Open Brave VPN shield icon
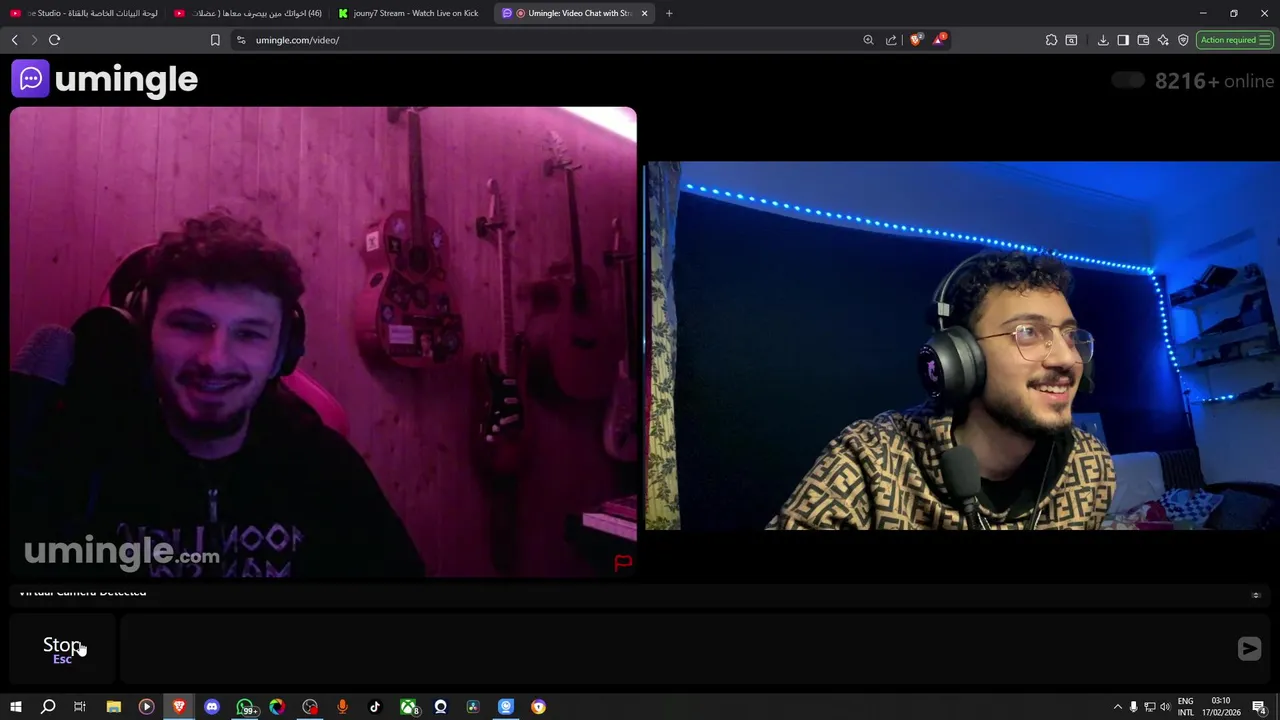1280x720 pixels. click(x=1183, y=40)
